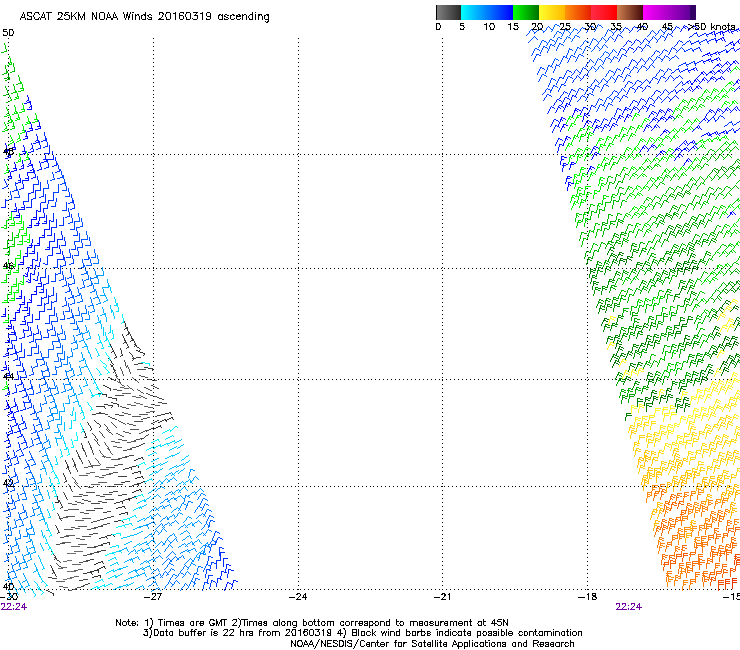Click the "15" legend speed label

pos(513,27)
